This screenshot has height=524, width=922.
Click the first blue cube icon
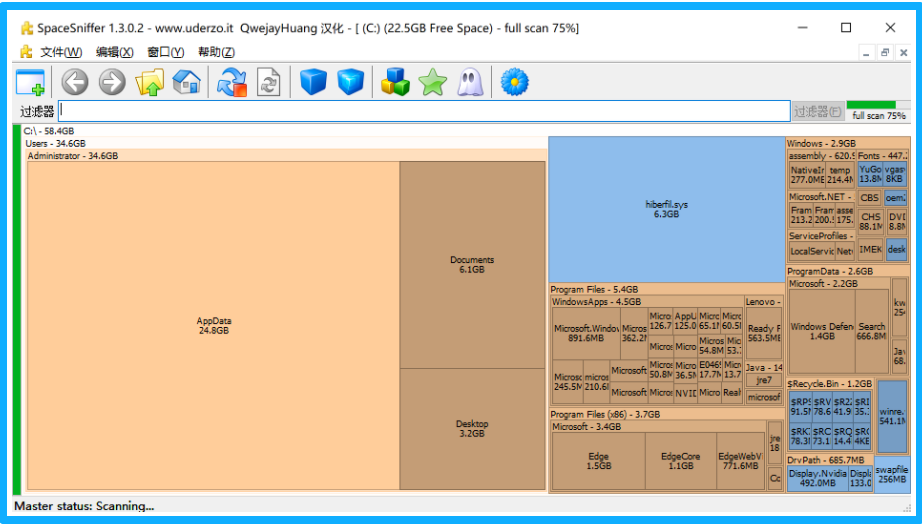(x=313, y=82)
